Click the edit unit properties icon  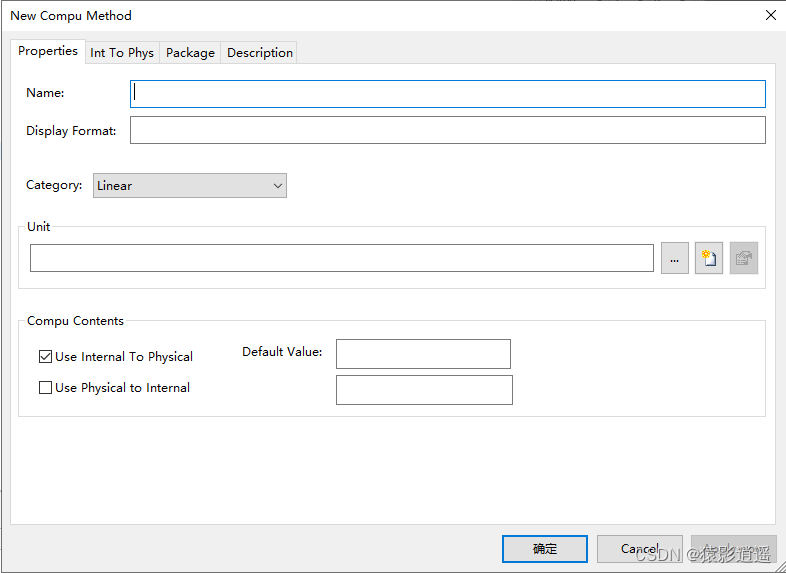click(743, 258)
